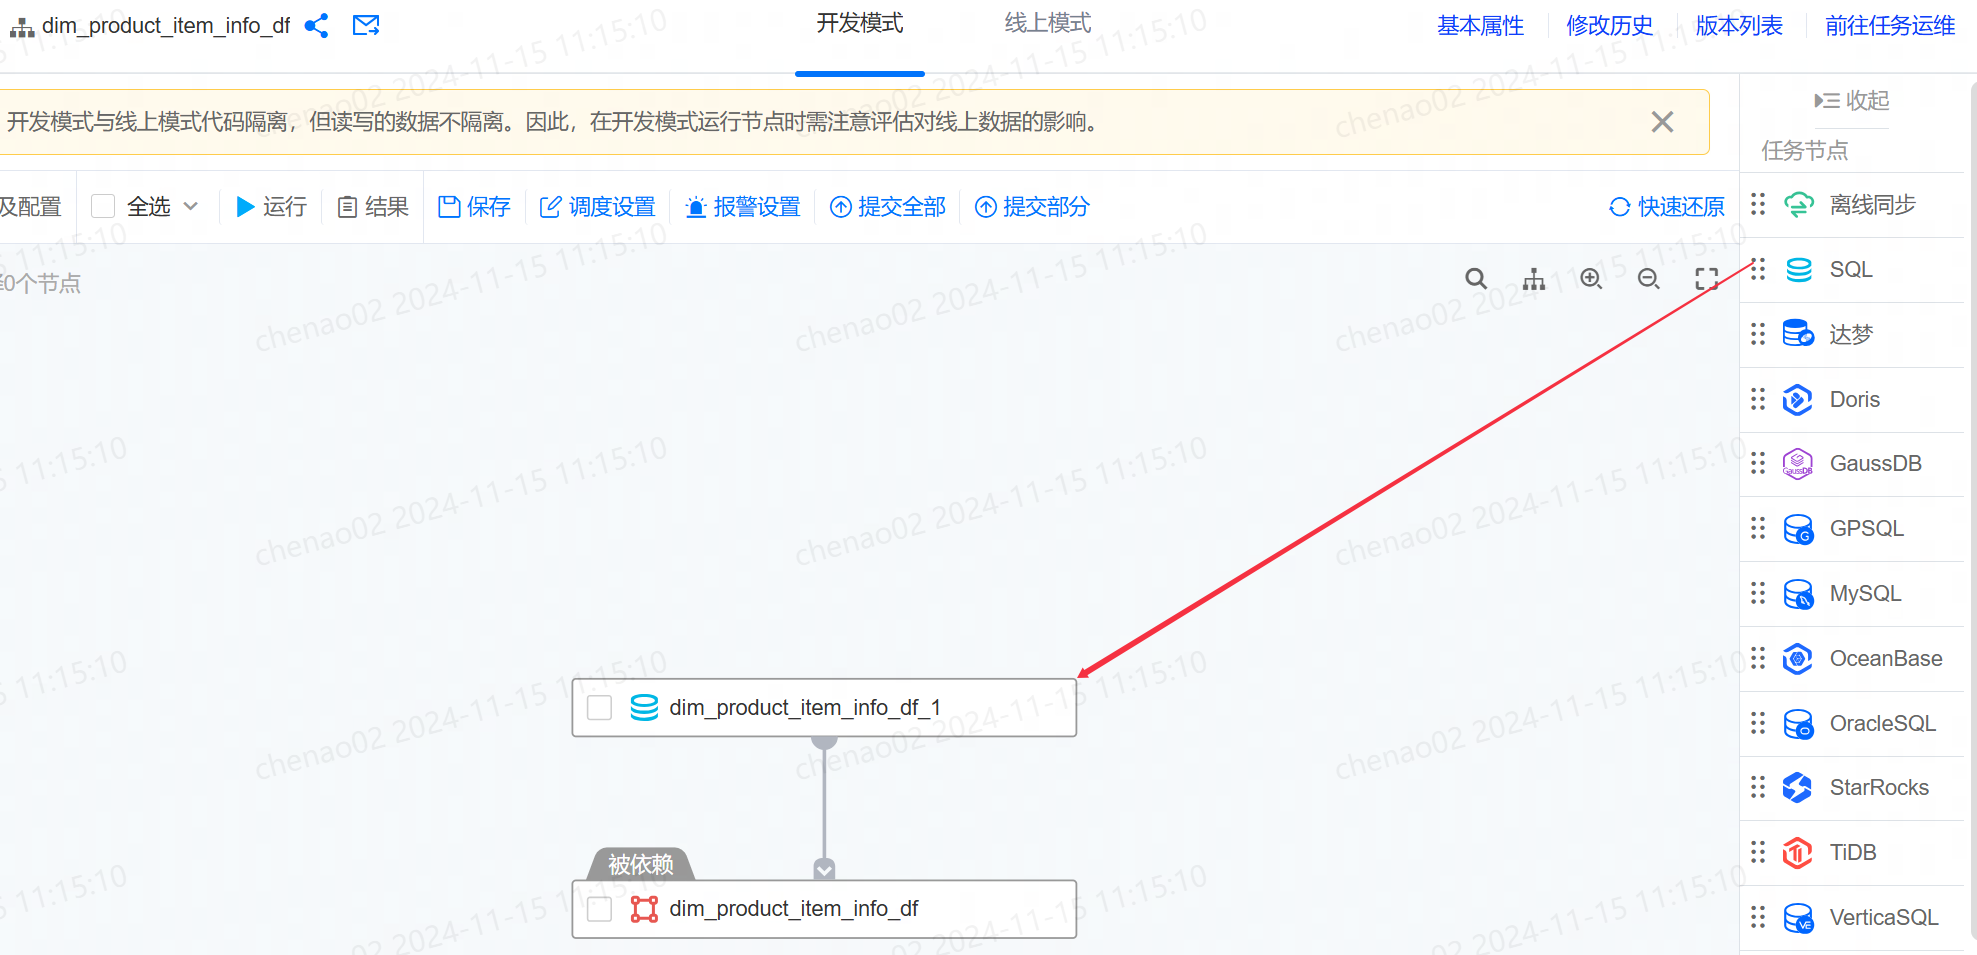Viewport: 1977px width, 955px height.
Task: Click the auto-layout hierarchy icon
Action: [x=1534, y=279]
